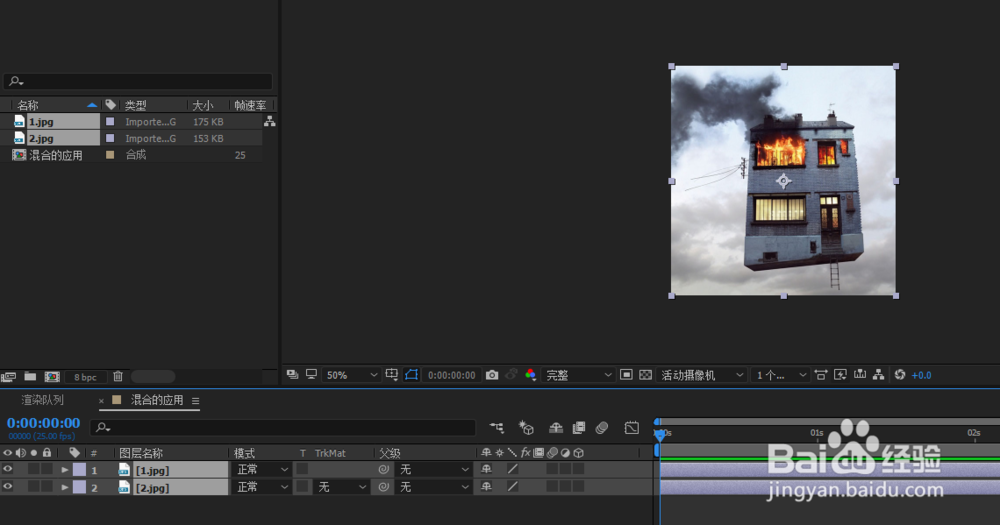This screenshot has width=1000, height=525.
Task: Open the 混合的应用 timeline panel menu
Action: (x=195, y=401)
